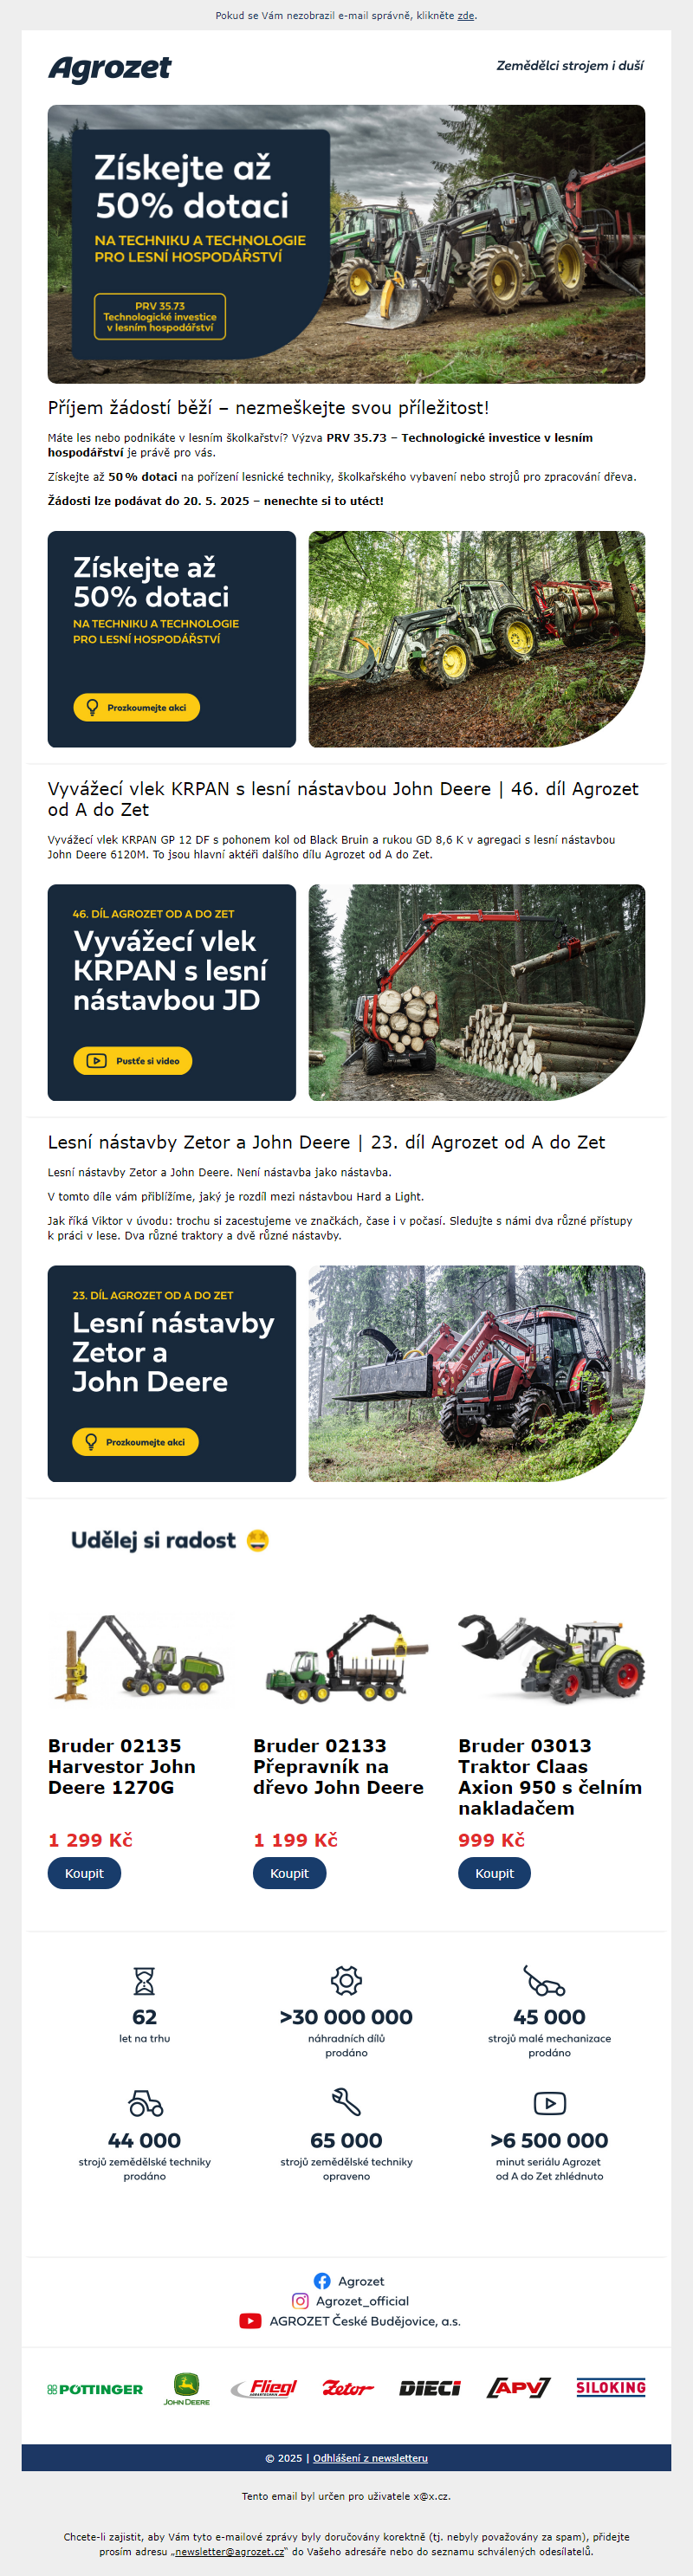
Task: Click the YouTube icon in footer
Action: [x=251, y=2321]
